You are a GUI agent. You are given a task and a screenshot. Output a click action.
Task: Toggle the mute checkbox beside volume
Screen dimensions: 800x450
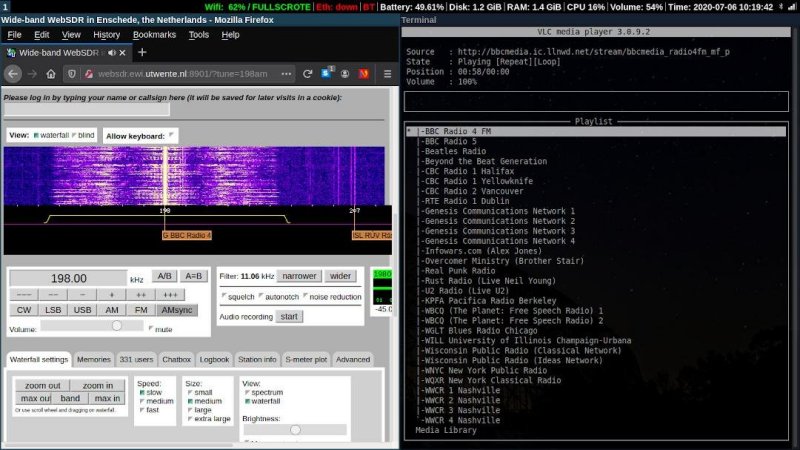150,327
